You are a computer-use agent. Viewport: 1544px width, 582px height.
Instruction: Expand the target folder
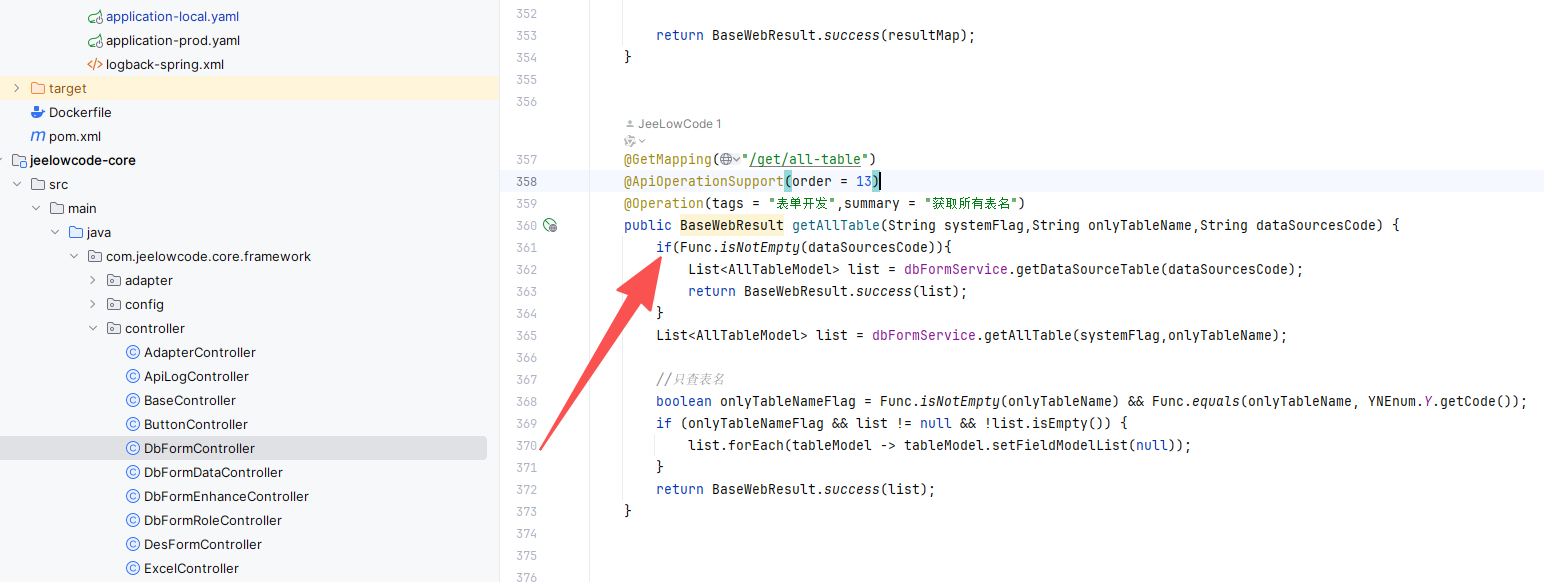click(16, 89)
